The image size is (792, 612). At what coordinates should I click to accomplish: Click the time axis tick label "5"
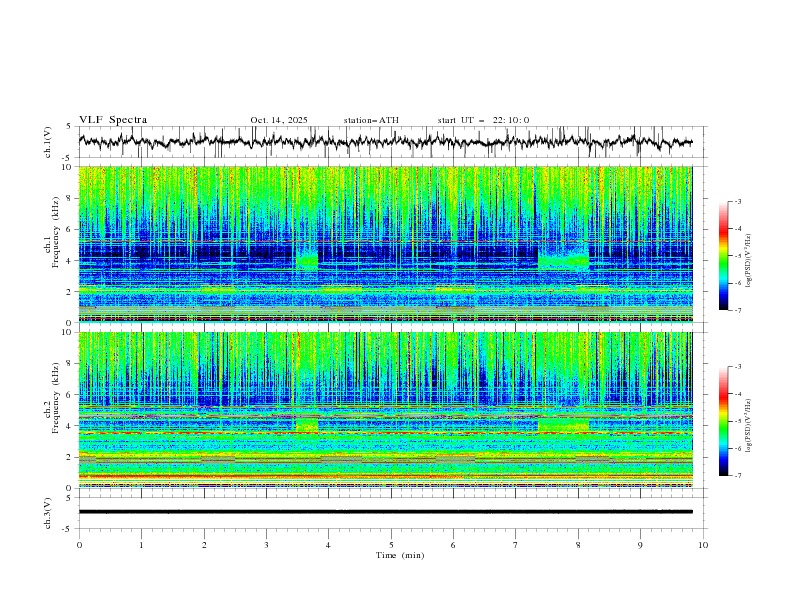click(x=391, y=545)
